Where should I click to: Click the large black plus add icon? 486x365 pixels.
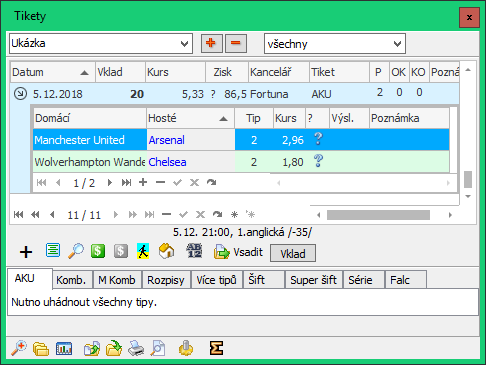click(26, 252)
